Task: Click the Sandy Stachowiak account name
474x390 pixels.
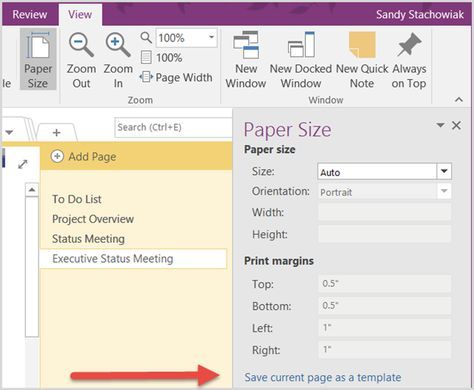Action: coord(420,15)
